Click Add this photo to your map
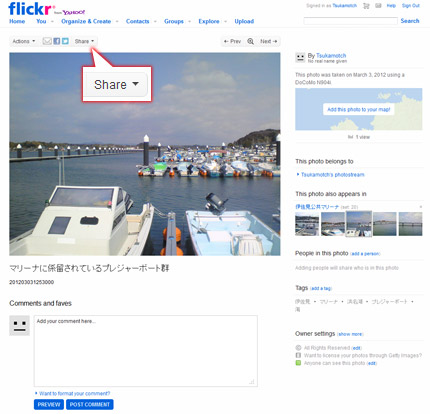430x414 pixels. [359, 109]
